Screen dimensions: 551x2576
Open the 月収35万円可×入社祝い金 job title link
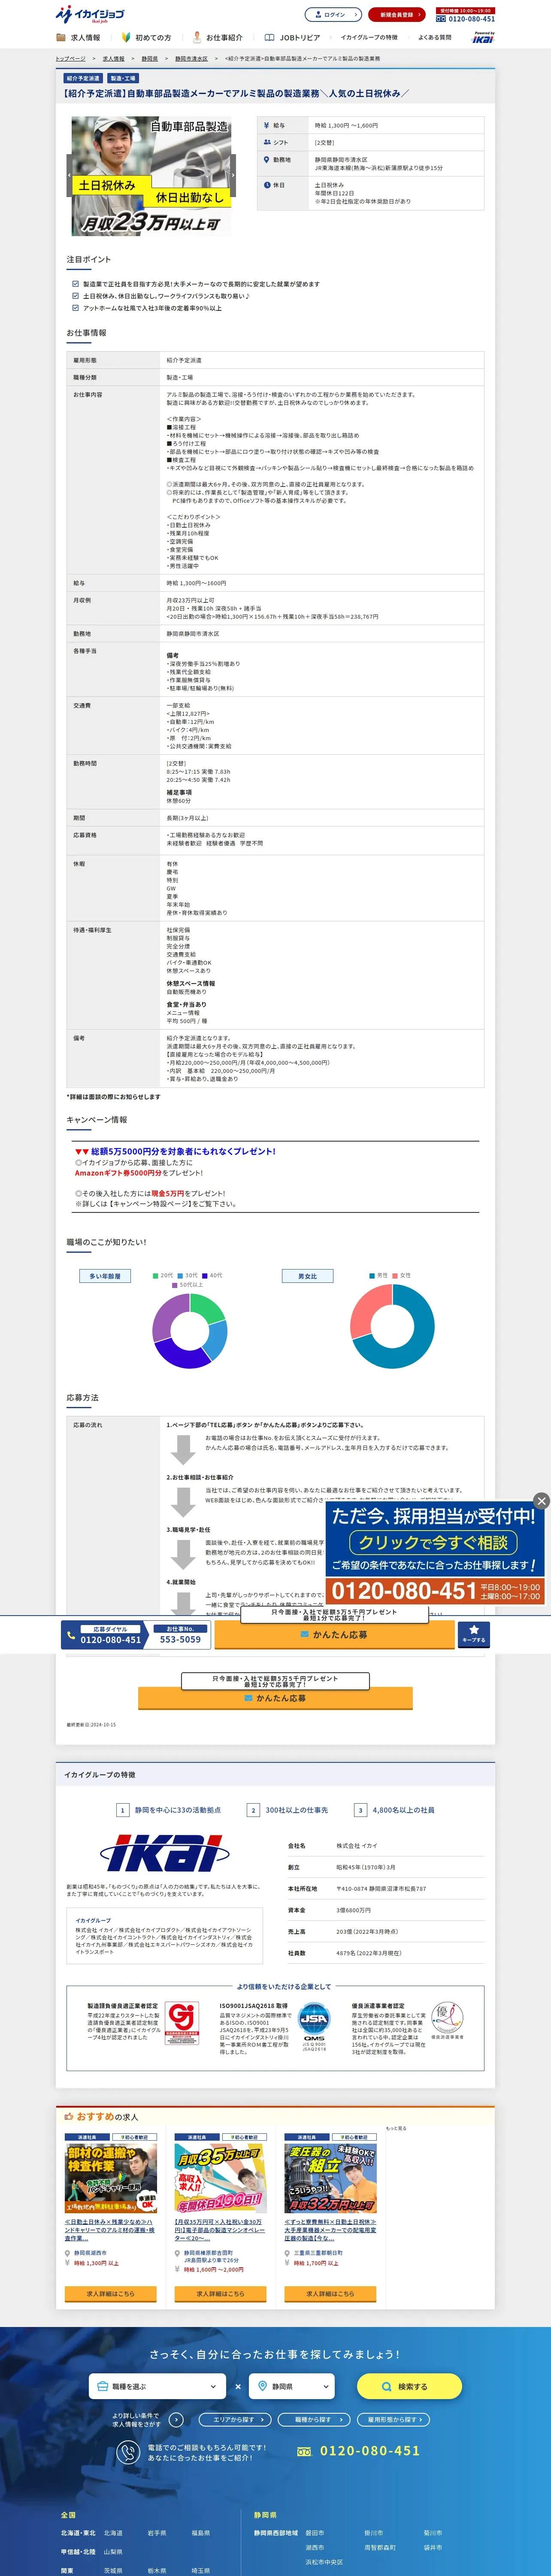[220, 2229]
